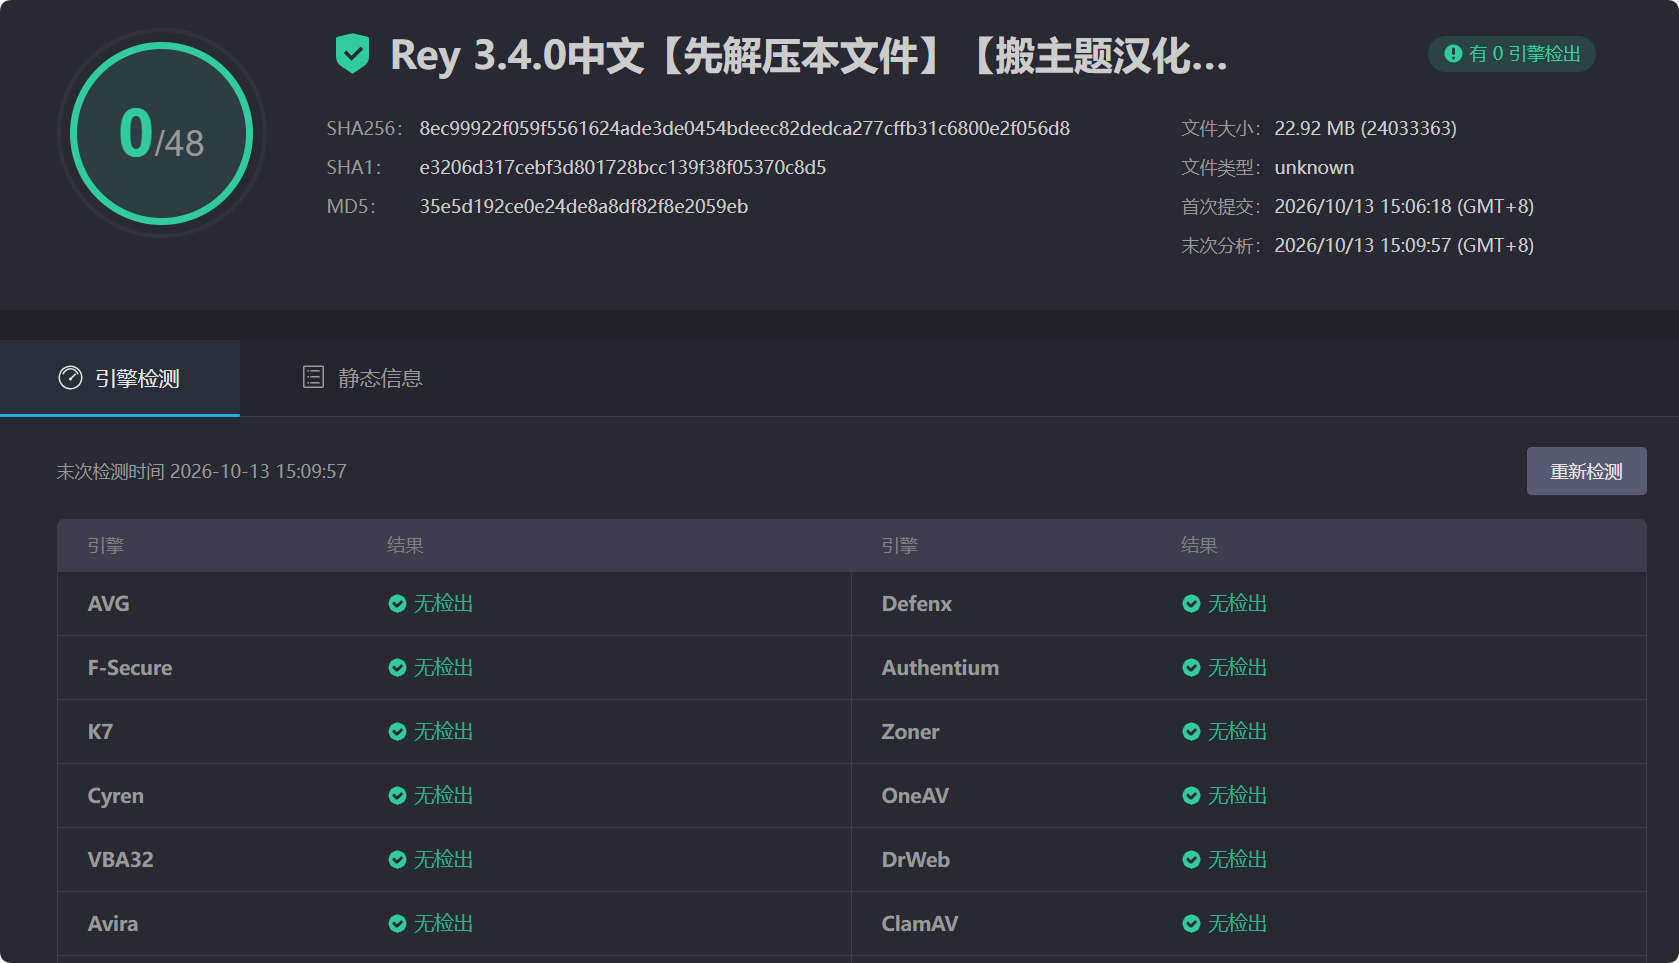Screen dimensions: 1679x963
Task: Click the list icon on 静态信息 tab
Action: (x=313, y=377)
